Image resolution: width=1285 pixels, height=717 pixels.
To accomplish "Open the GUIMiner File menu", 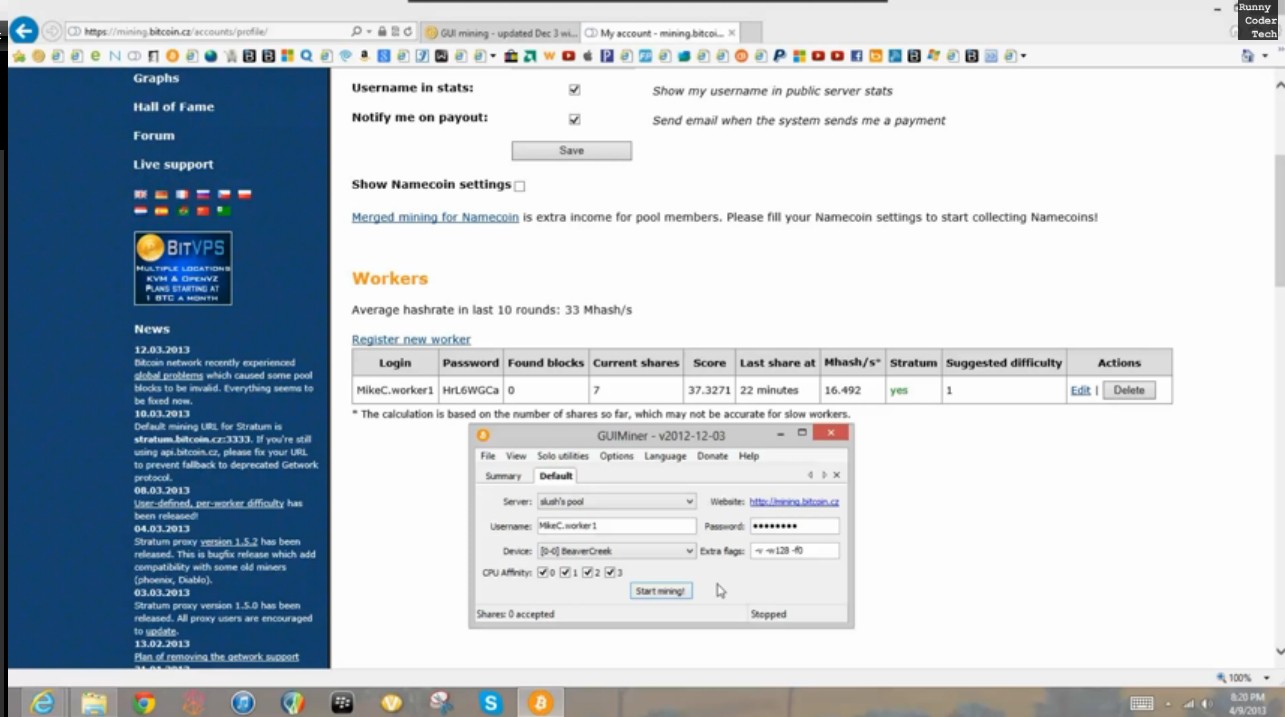I will [x=488, y=456].
